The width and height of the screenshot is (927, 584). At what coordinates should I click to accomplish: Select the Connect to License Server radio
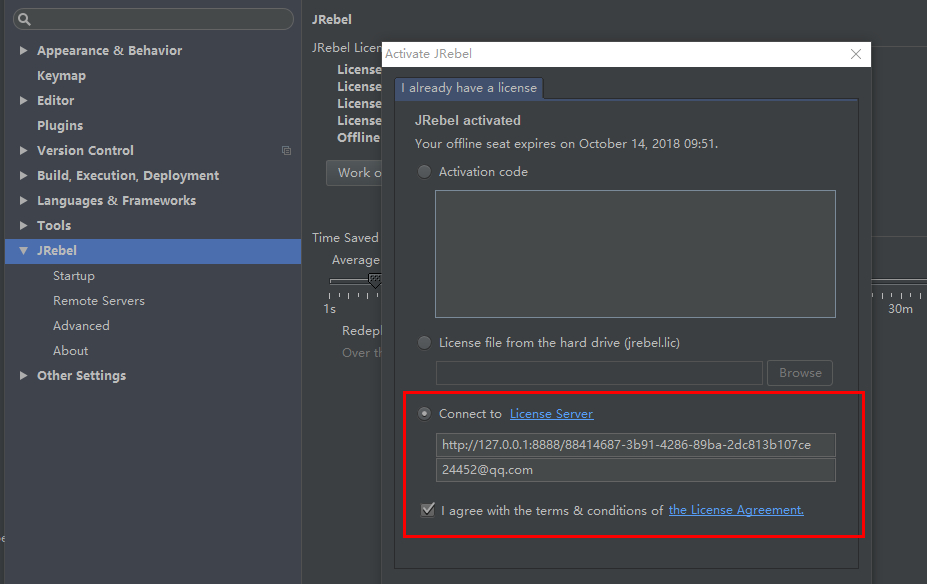[x=424, y=414]
